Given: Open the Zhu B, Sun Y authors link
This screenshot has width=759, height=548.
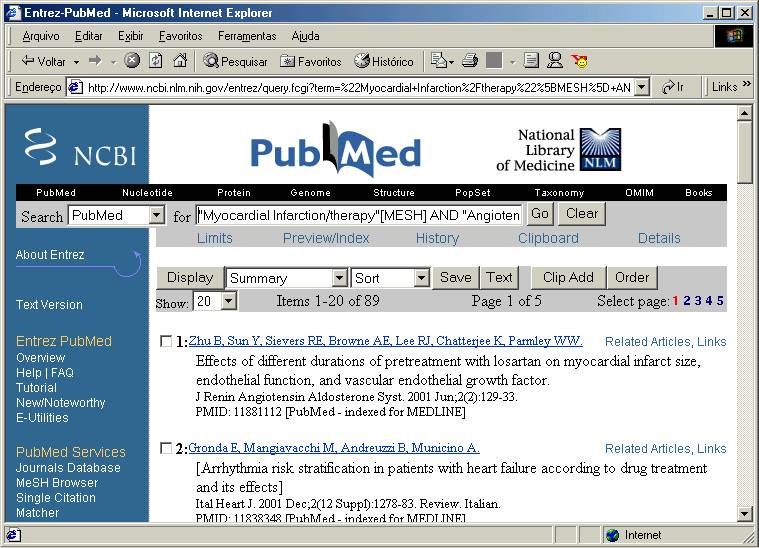Looking at the screenshot, I should pyautogui.click(x=385, y=341).
